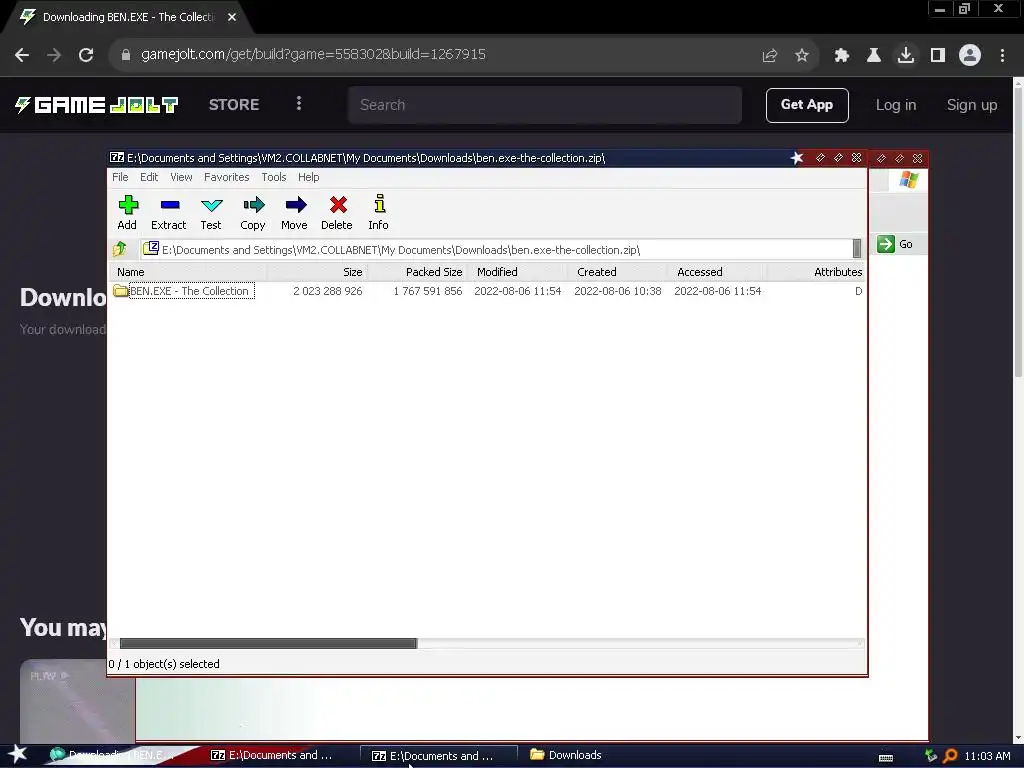
Task: Open the Help menu
Action: point(308,177)
